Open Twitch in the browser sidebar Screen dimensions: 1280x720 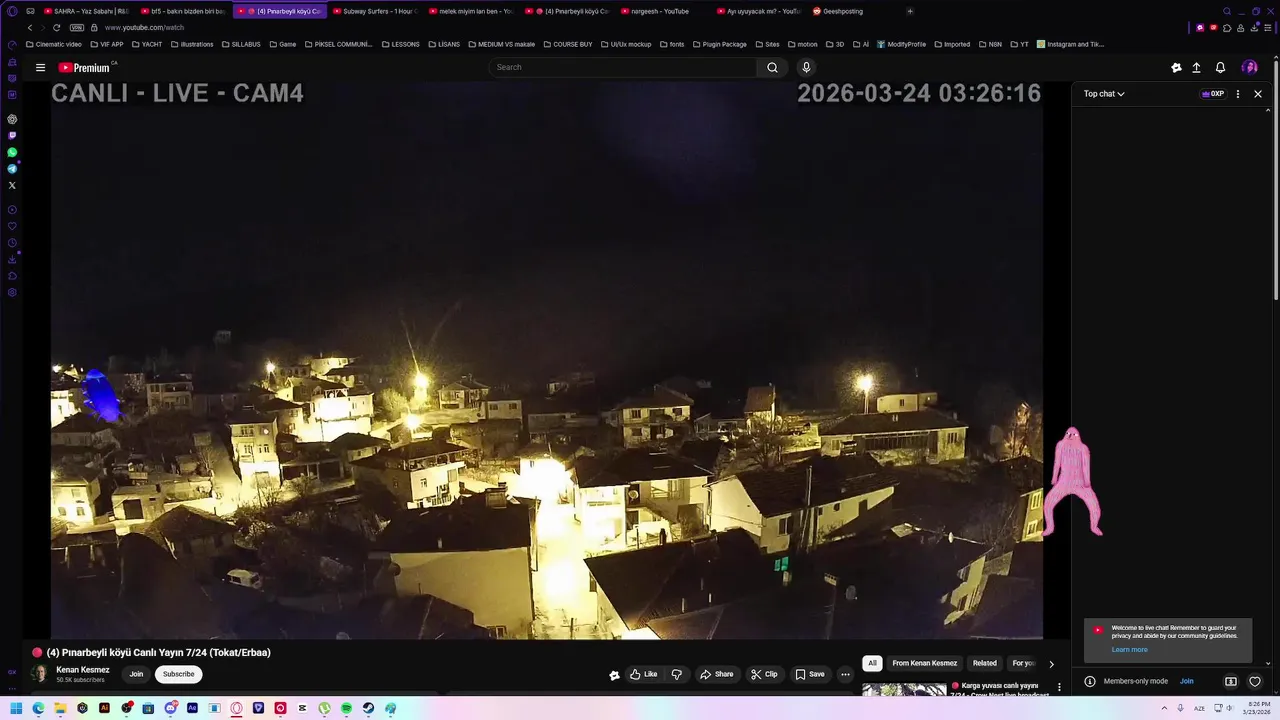(12, 135)
